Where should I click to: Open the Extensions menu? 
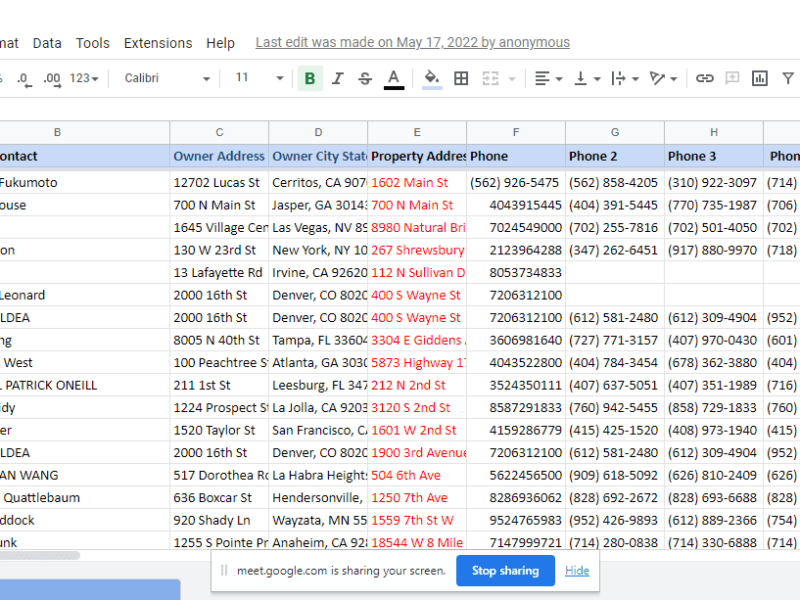pyautogui.click(x=158, y=43)
